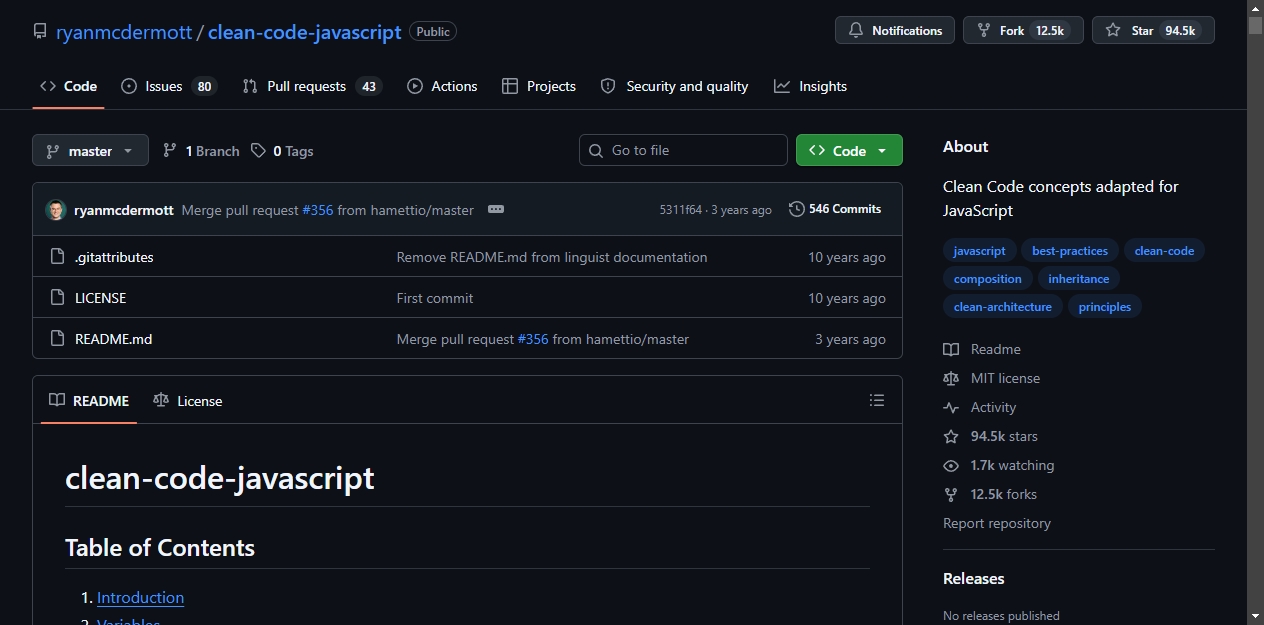1264x625 pixels.
Task: Click the principles topic tag
Action: [1105, 307]
